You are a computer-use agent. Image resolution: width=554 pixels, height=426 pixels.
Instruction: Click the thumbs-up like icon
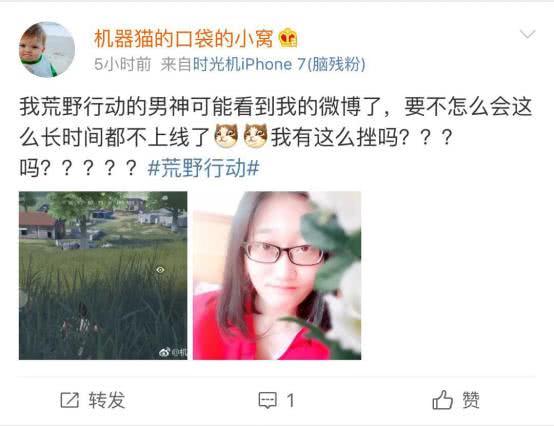tap(442, 400)
